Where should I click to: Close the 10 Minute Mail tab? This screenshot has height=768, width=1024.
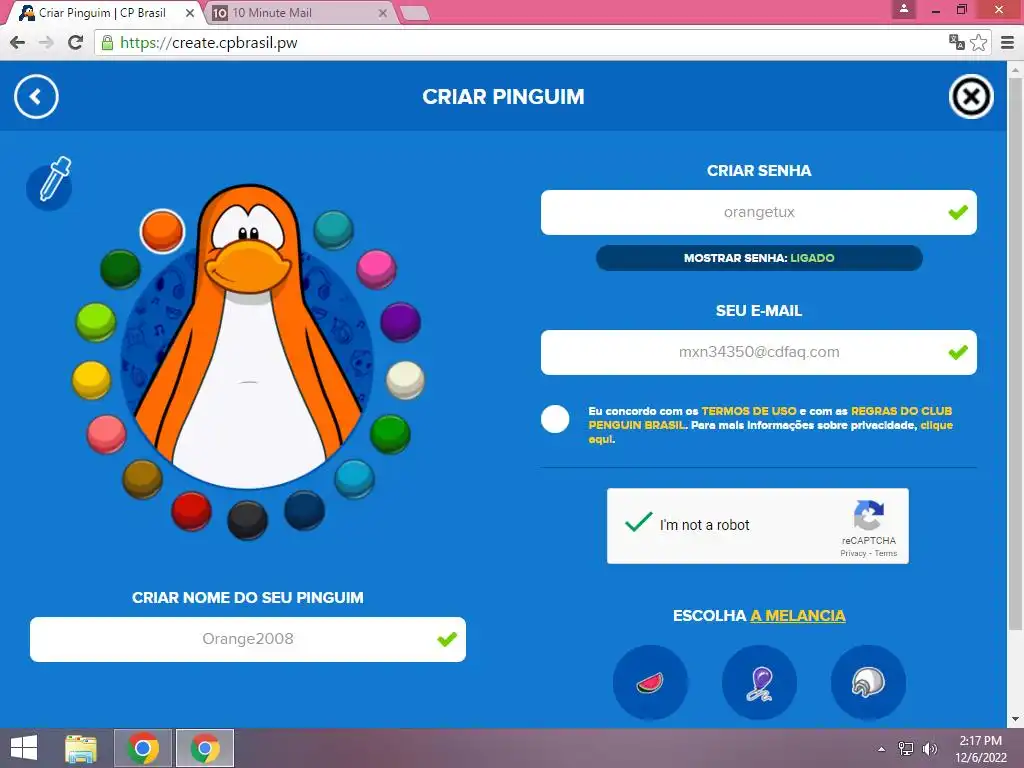point(383,13)
